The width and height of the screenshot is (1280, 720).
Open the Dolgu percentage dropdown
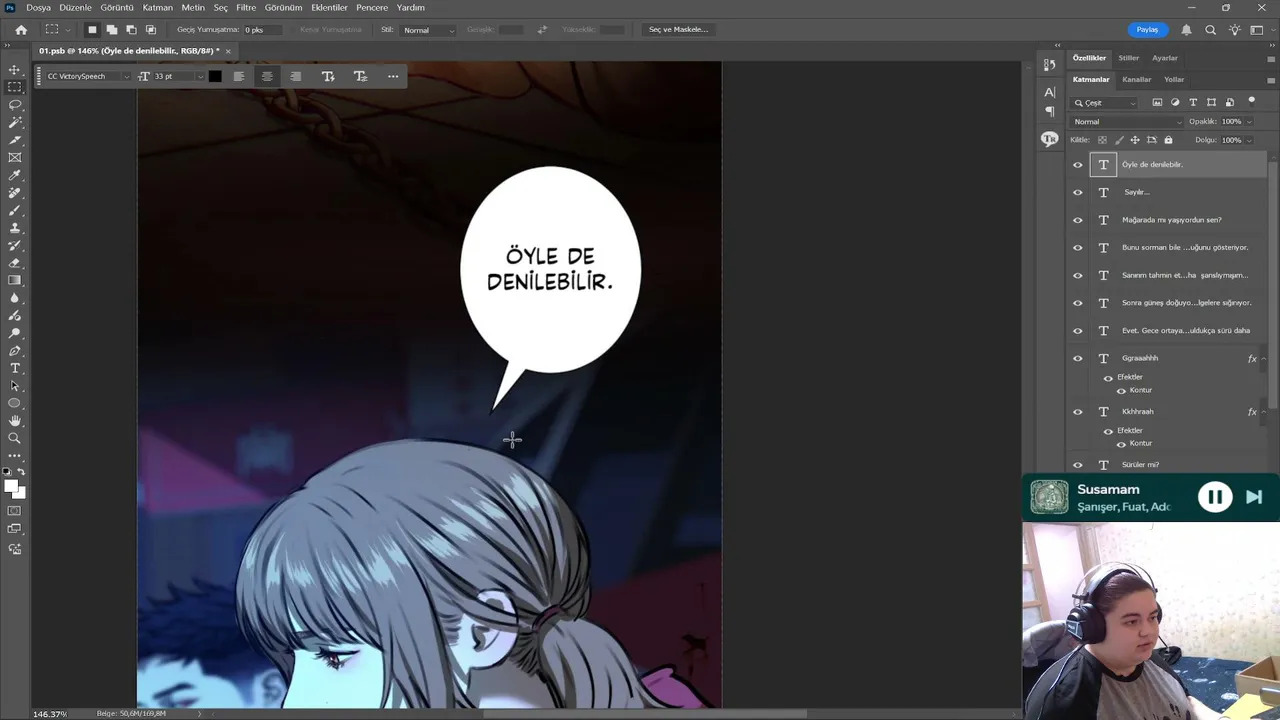pyautogui.click(x=1250, y=140)
